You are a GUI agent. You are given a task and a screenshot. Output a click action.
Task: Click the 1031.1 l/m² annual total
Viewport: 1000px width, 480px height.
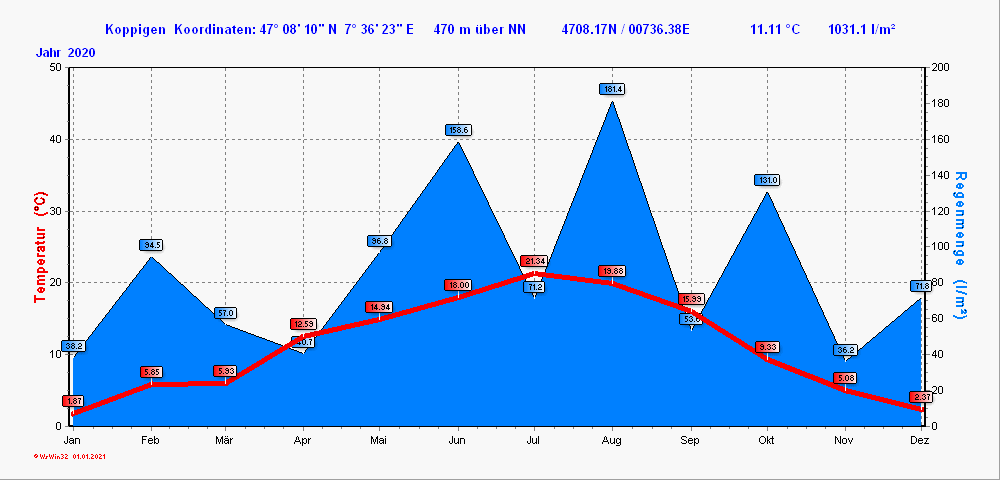(x=861, y=29)
